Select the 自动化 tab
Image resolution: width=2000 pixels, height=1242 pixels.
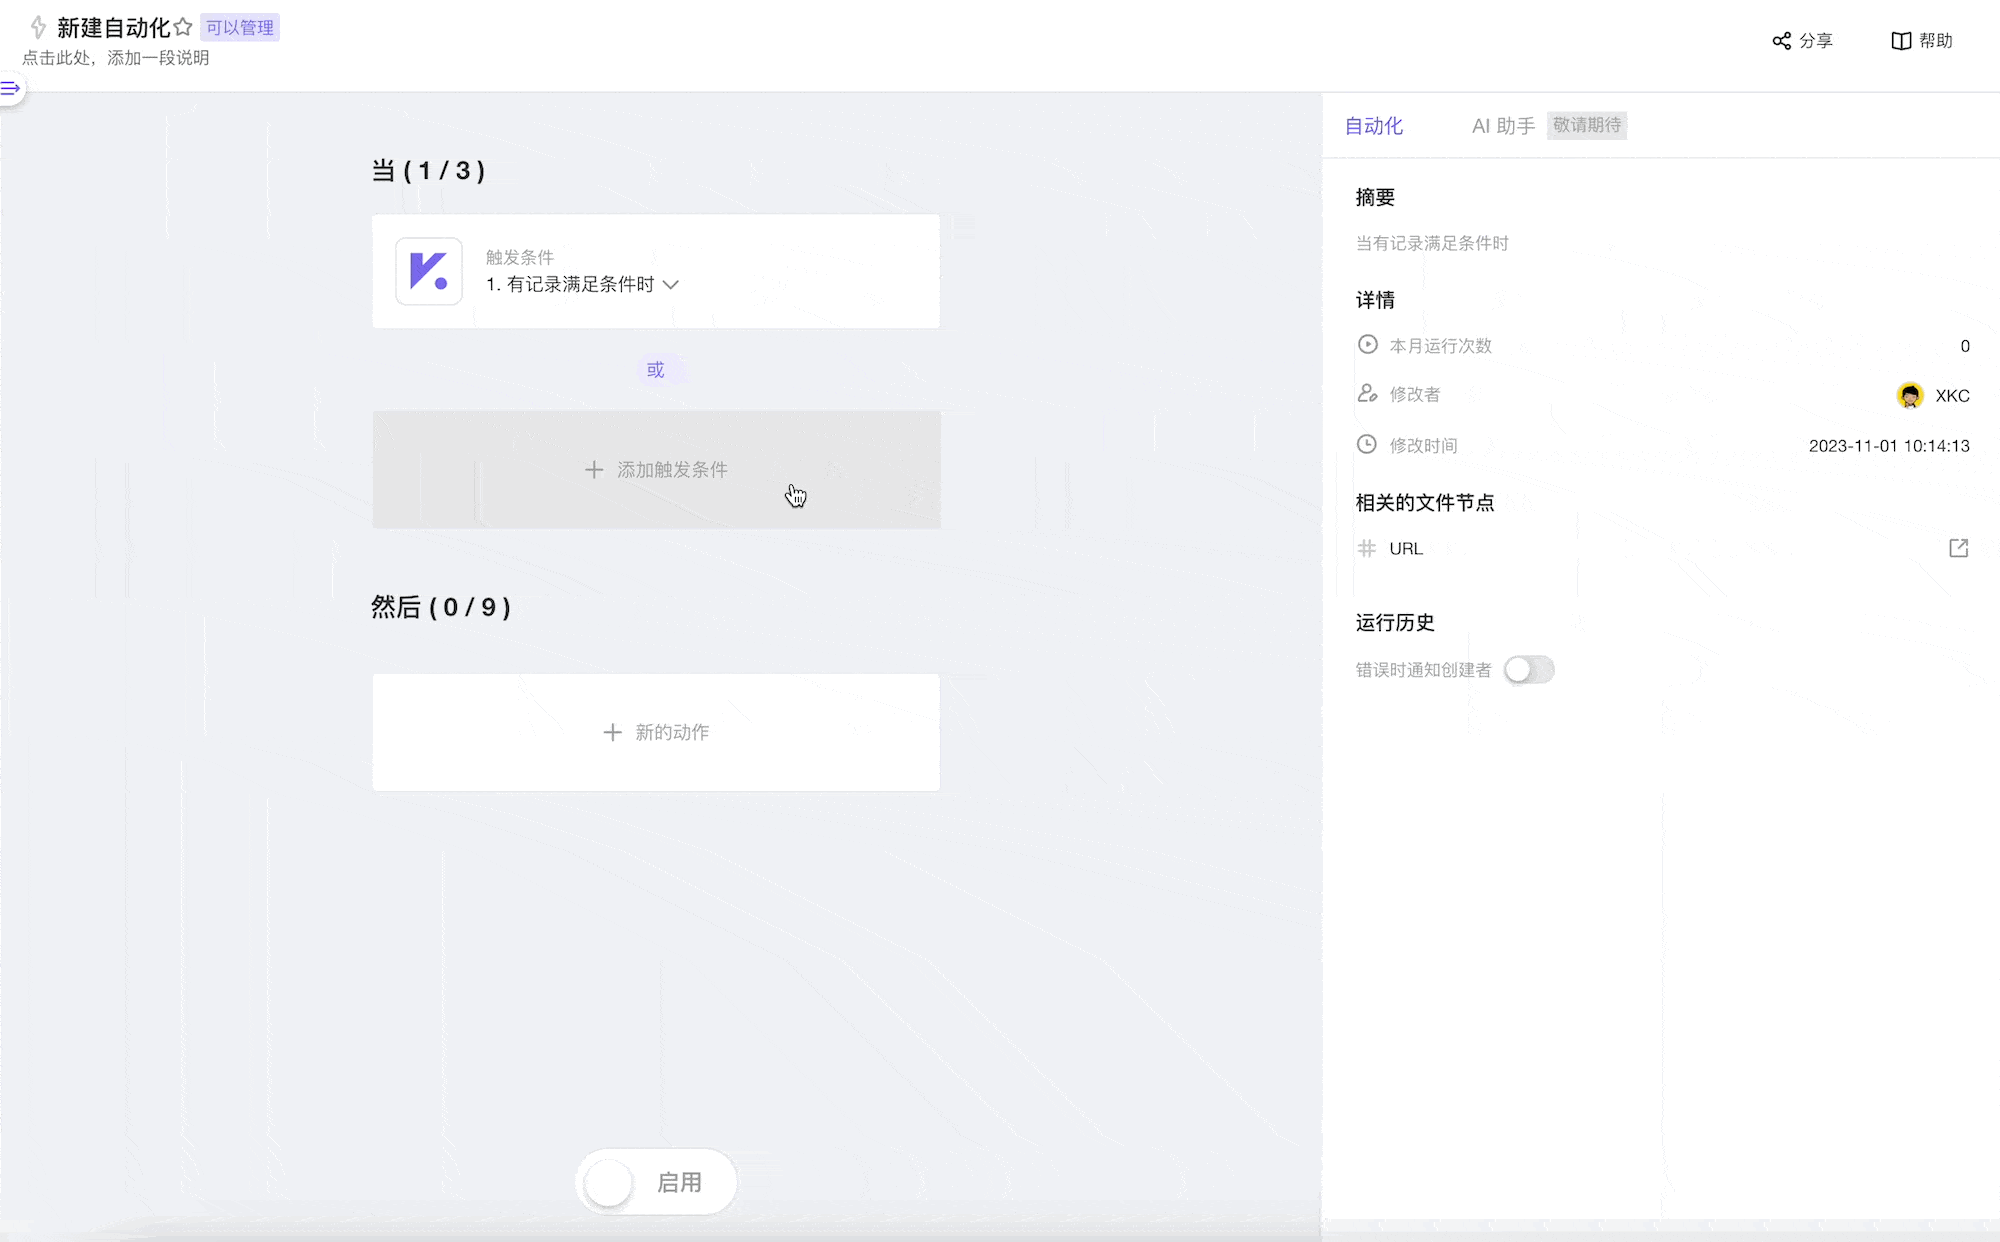[x=1374, y=126]
